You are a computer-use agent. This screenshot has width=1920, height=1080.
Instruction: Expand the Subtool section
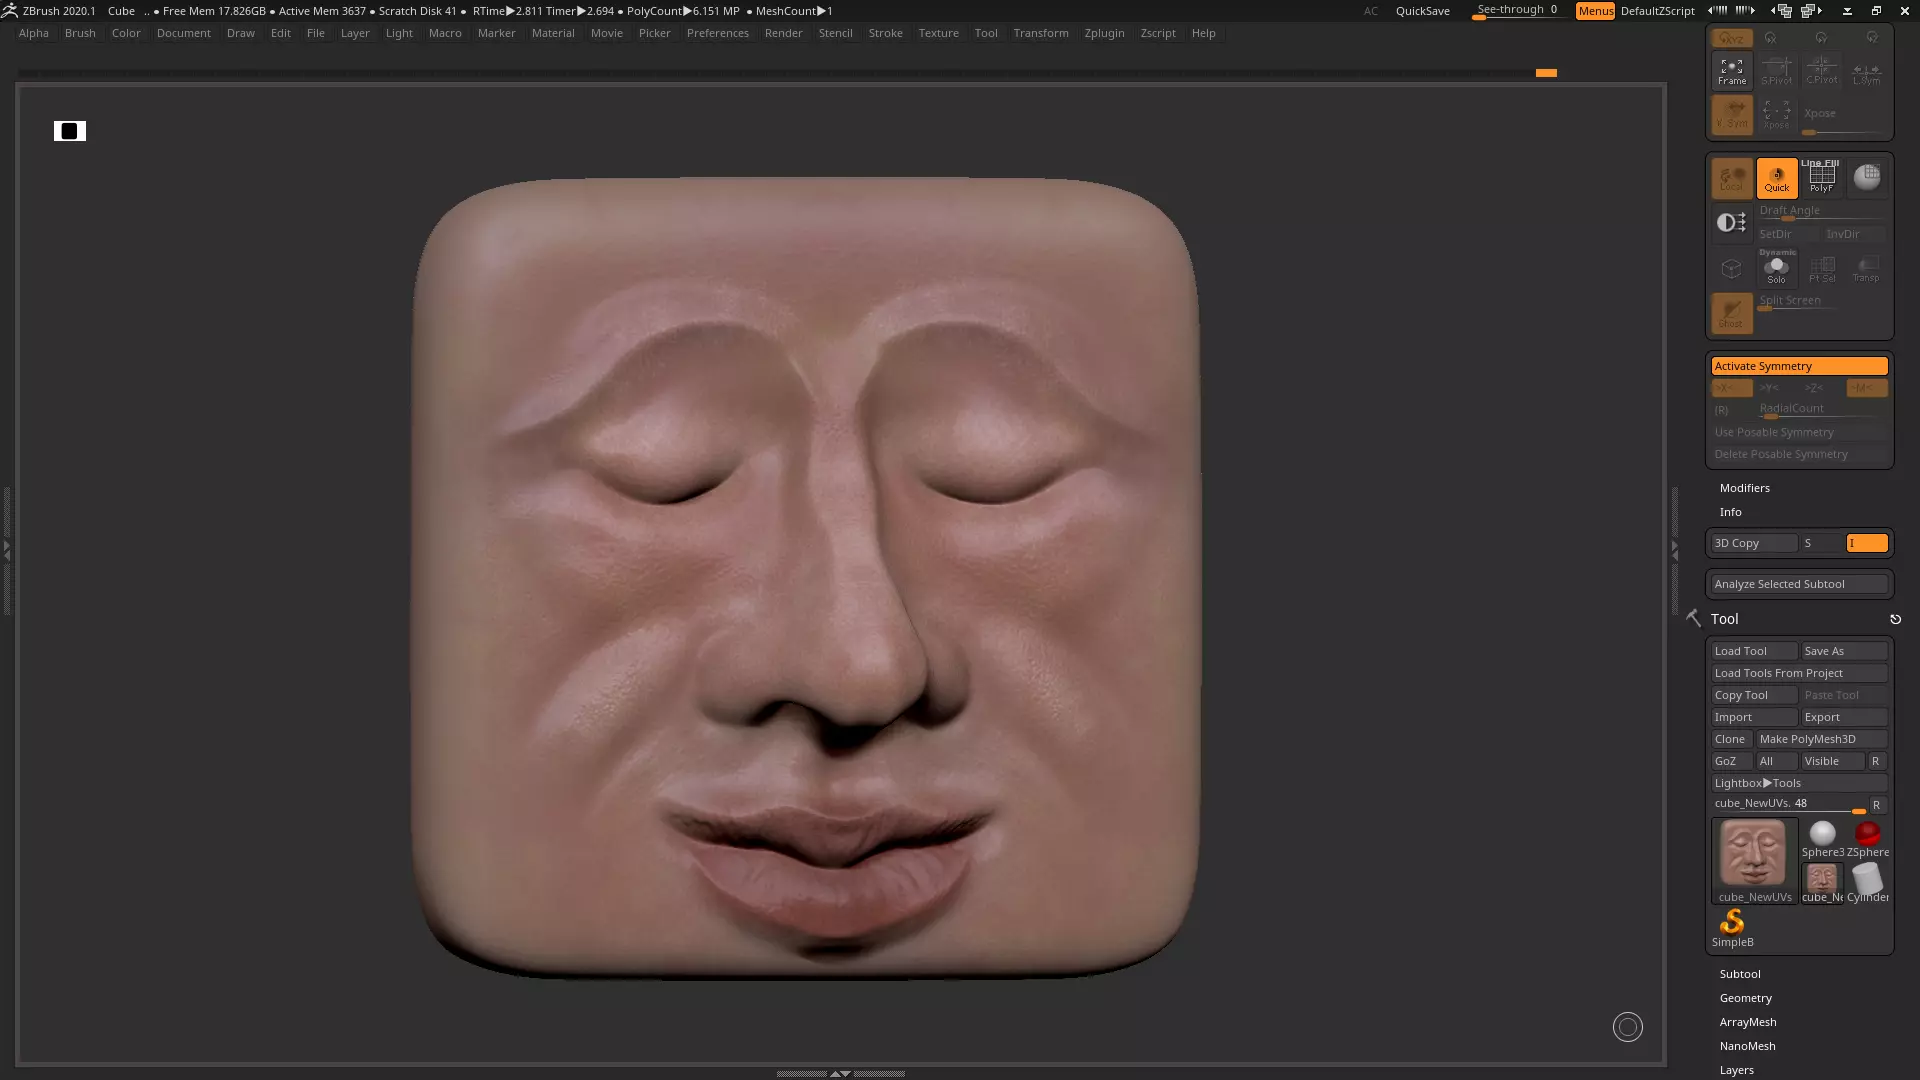pos(1740,974)
